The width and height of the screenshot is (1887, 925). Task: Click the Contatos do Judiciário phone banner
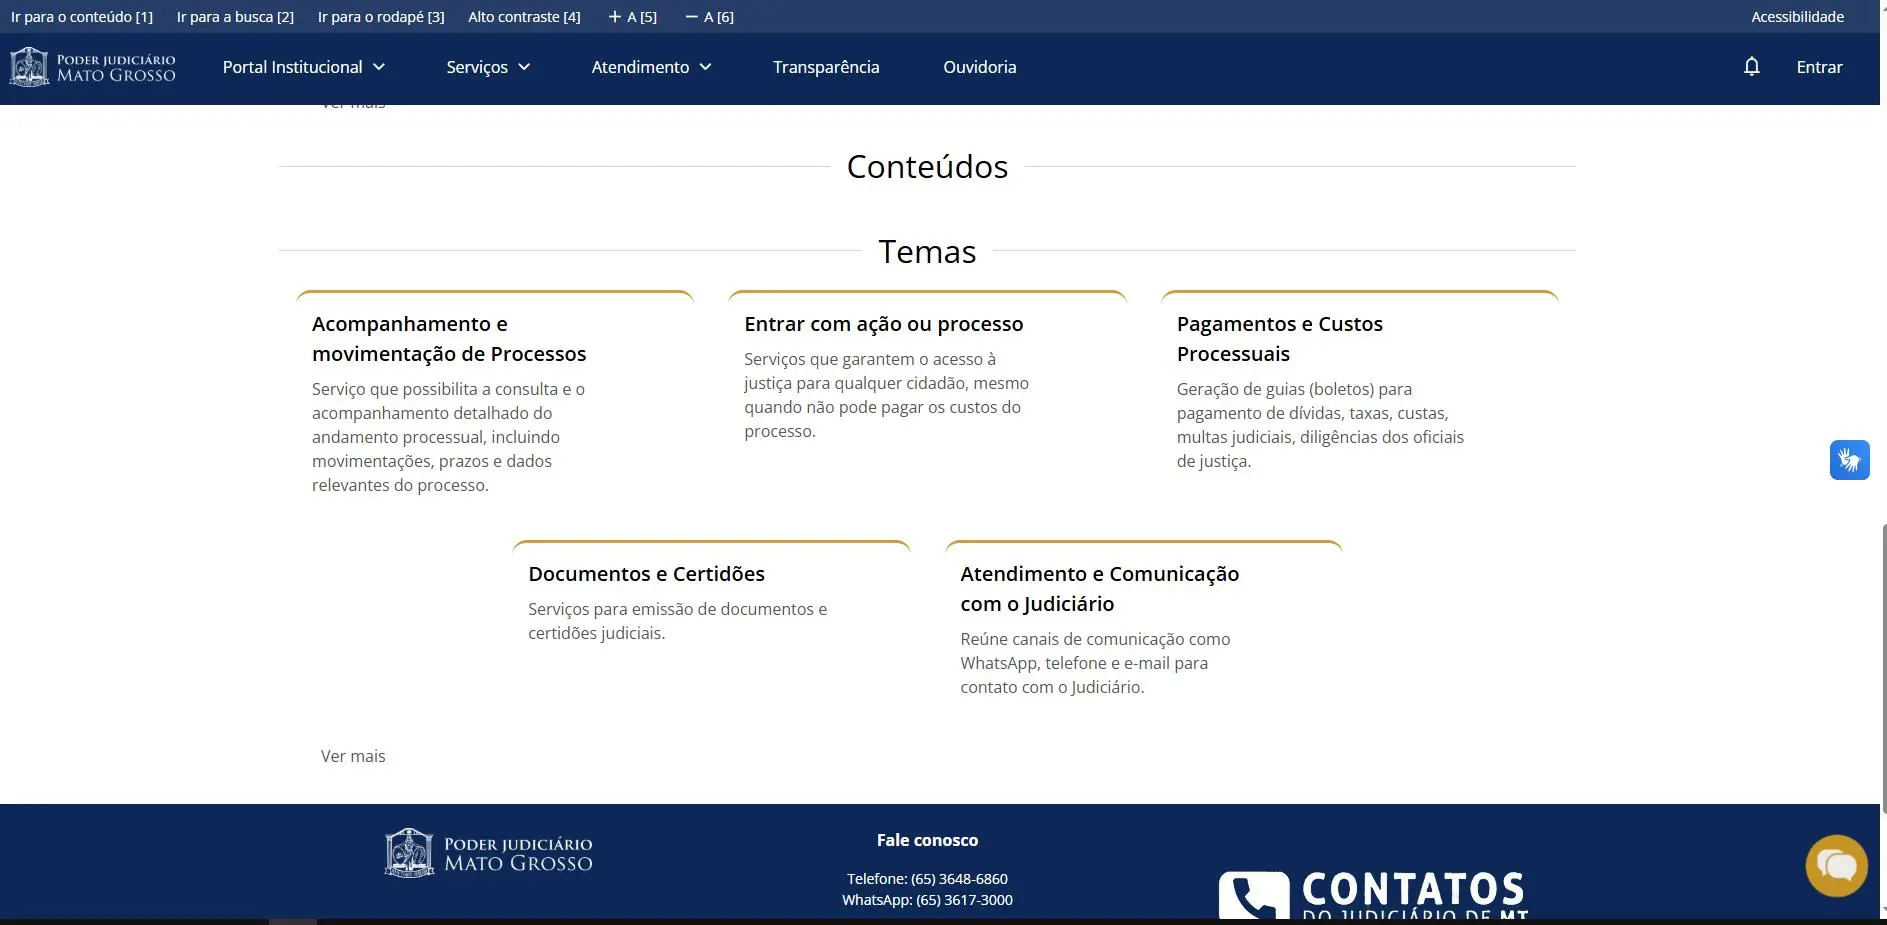[x=1373, y=893]
